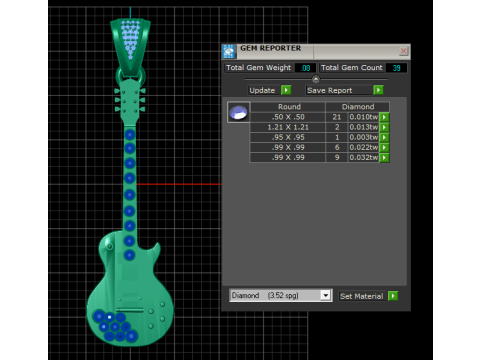480x360 pixels.
Task: Select the .50 X .50 size cell
Action: pos(288,117)
